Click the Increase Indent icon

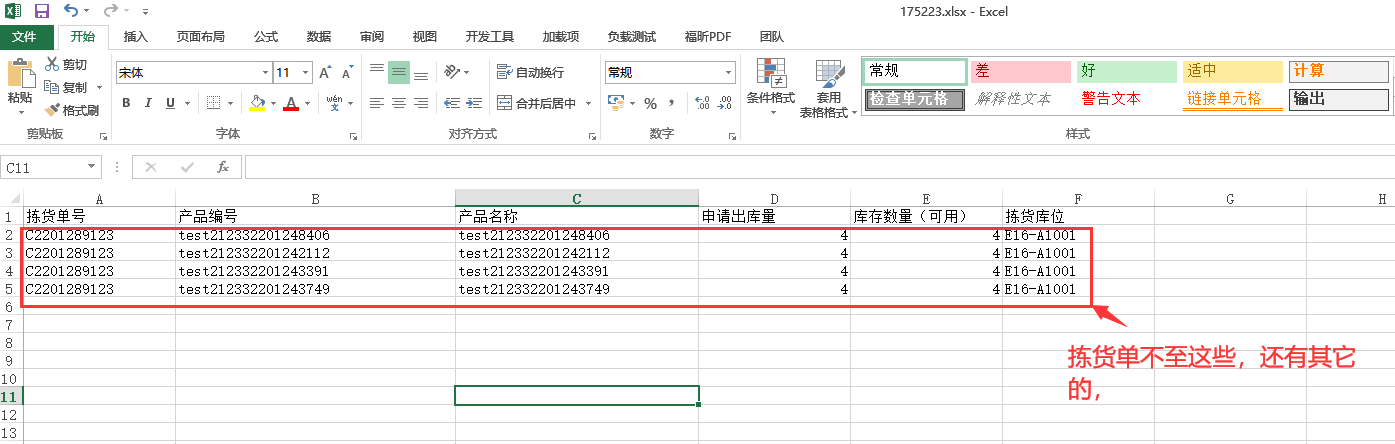point(474,103)
